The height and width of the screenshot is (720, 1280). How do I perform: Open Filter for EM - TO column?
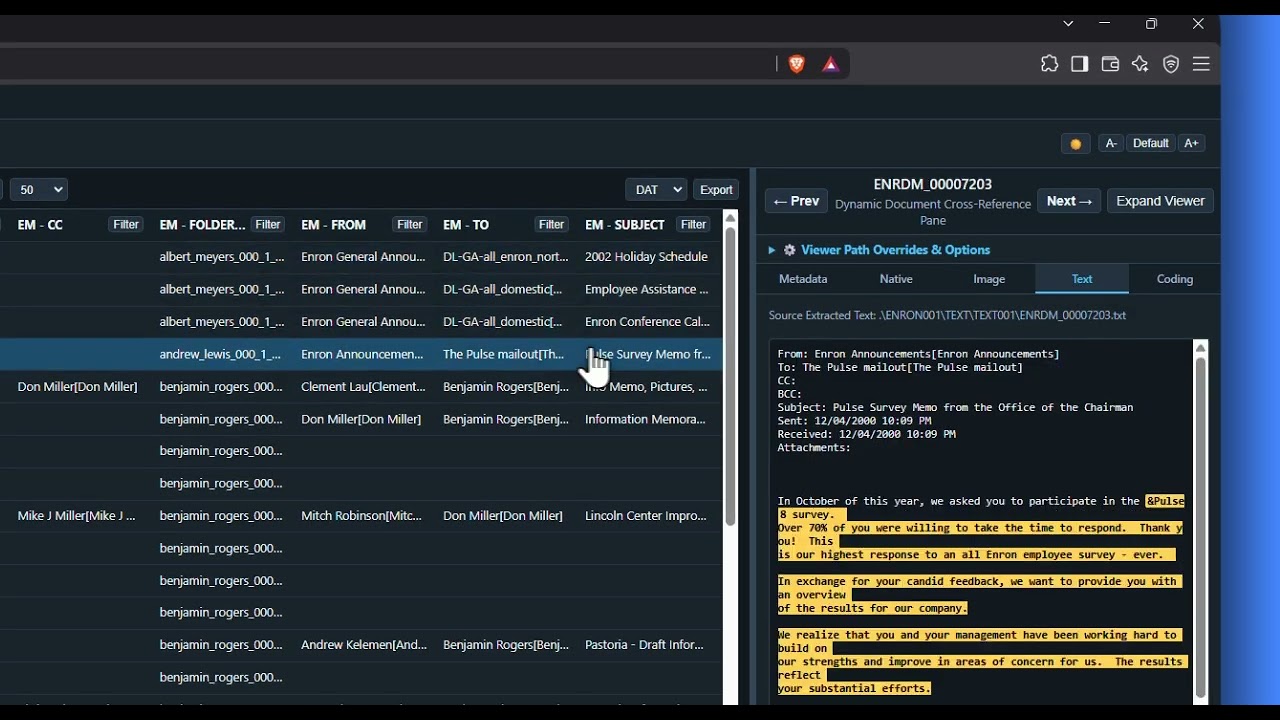pyautogui.click(x=552, y=225)
